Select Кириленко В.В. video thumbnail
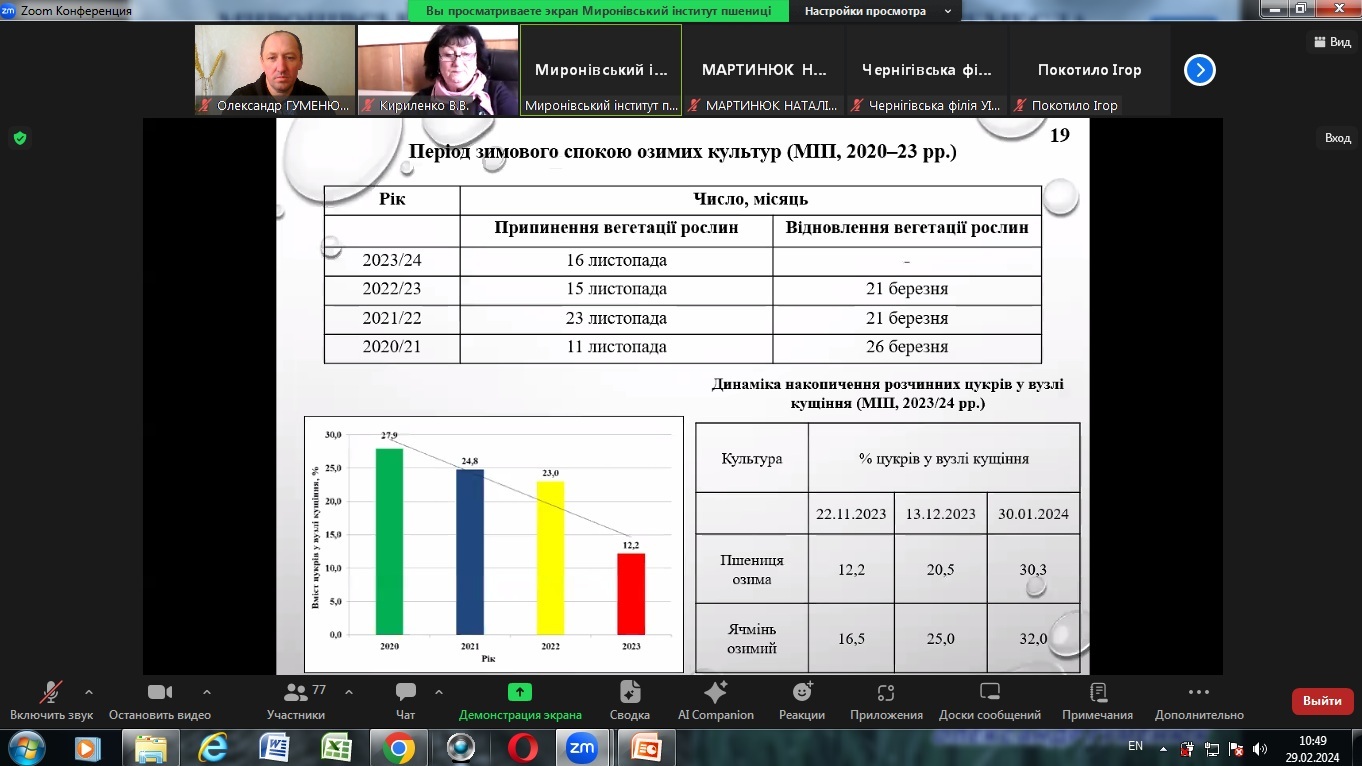Viewport: 1362px width, 766px height. click(x=438, y=70)
